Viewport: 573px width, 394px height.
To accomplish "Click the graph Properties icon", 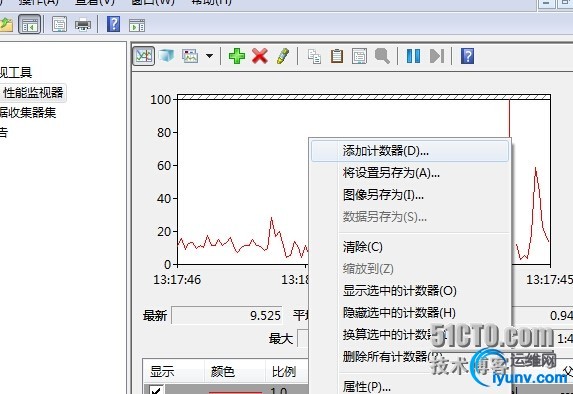I will tap(359, 56).
